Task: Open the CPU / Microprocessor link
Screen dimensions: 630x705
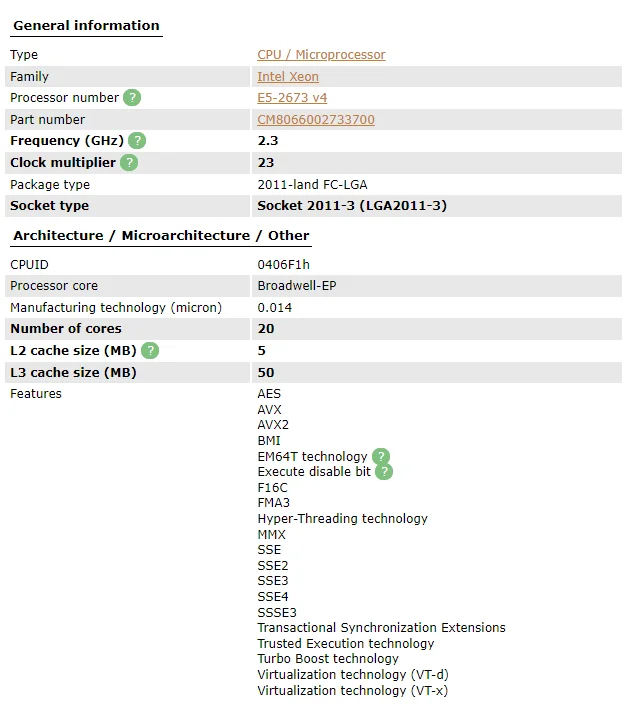Action: pyautogui.click(x=321, y=55)
